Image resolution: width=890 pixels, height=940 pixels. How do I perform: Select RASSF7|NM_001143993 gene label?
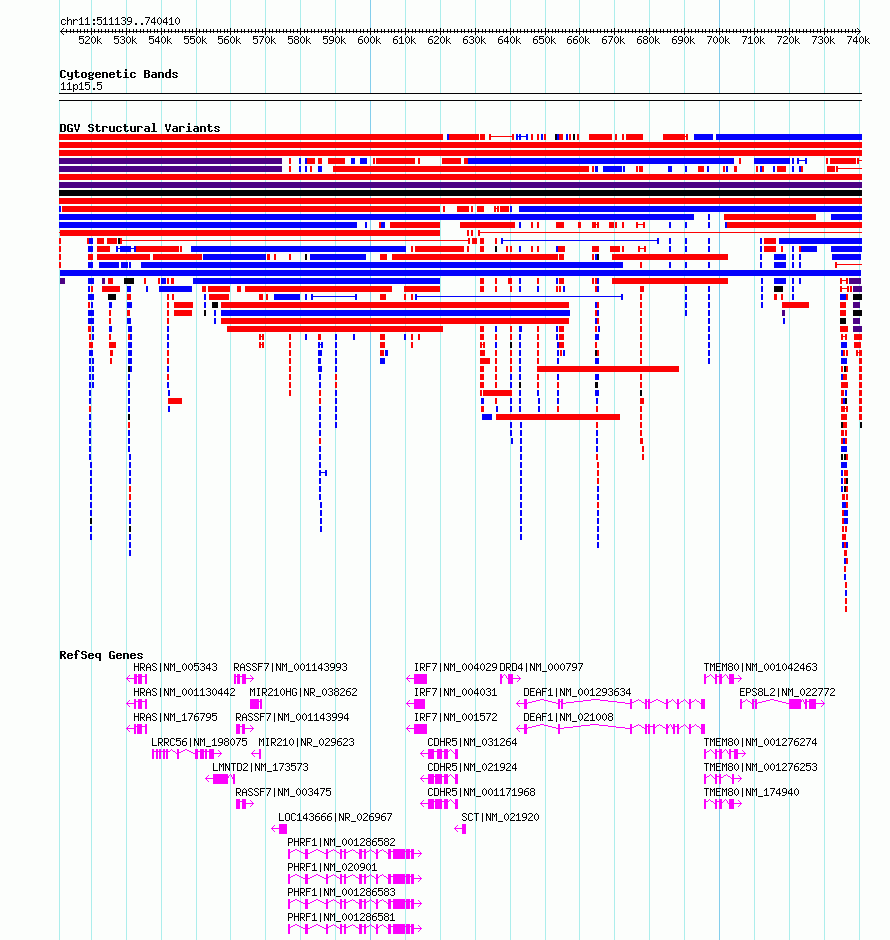(x=290, y=667)
